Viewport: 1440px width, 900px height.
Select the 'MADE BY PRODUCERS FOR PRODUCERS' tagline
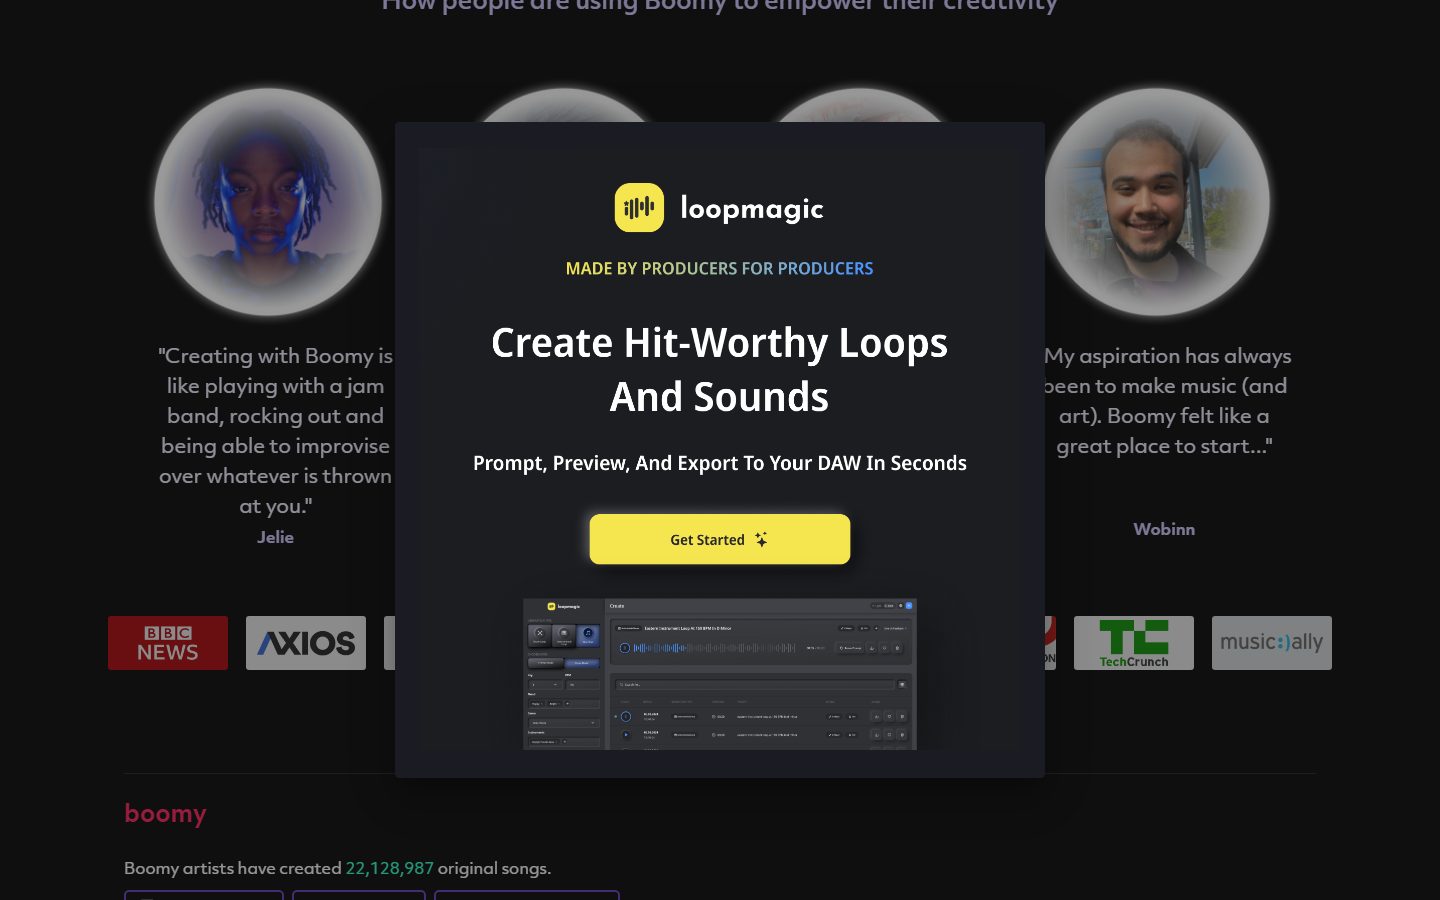720,268
